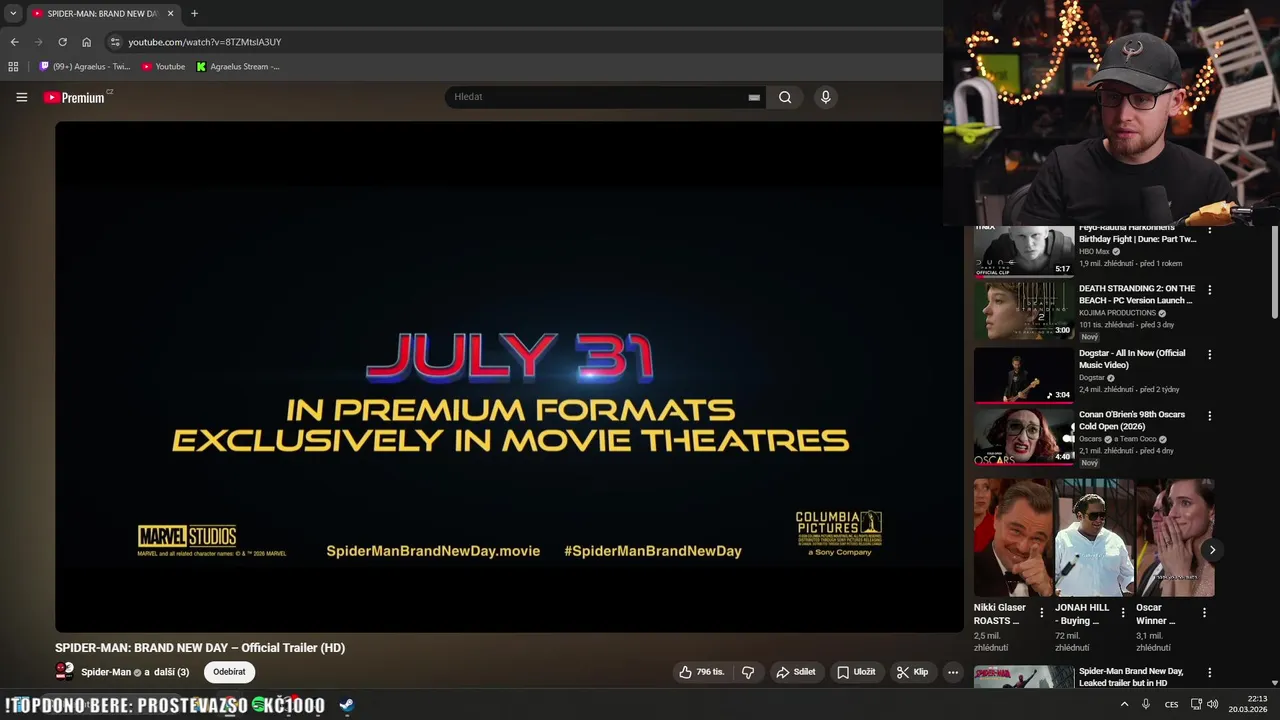The height and width of the screenshot is (720, 1280).
Task: Open options for Conan O'Brien Oscars video
Action: coord(1210,416)
